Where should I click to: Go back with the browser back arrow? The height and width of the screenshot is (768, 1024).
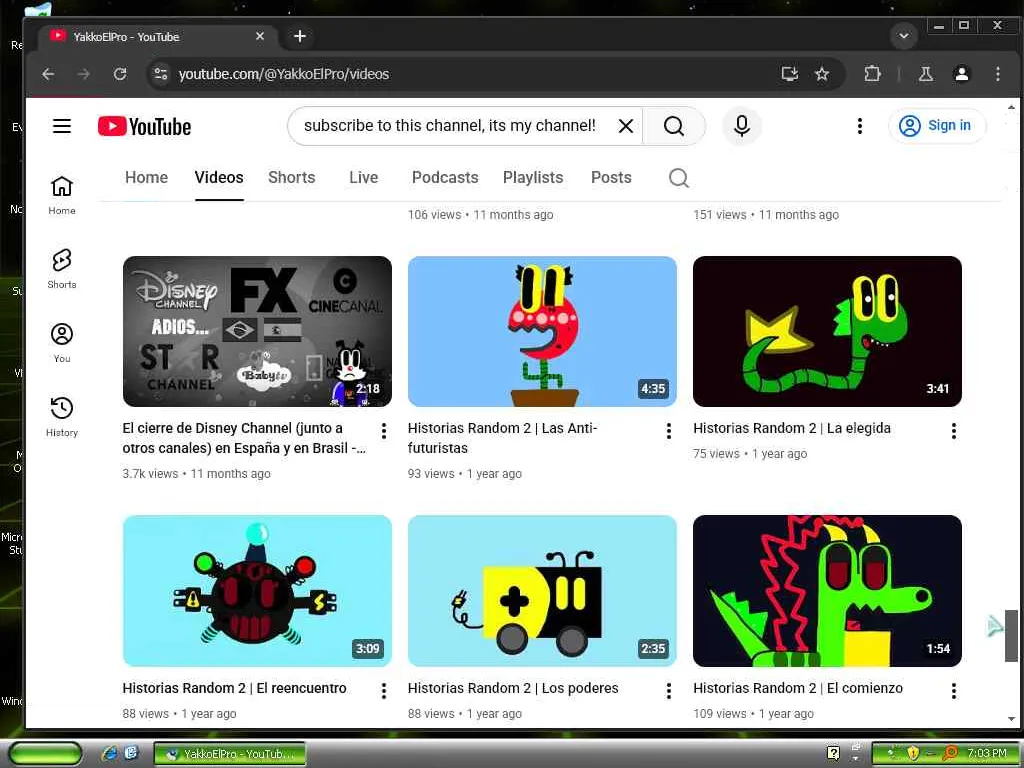click(x=48, y=74)
